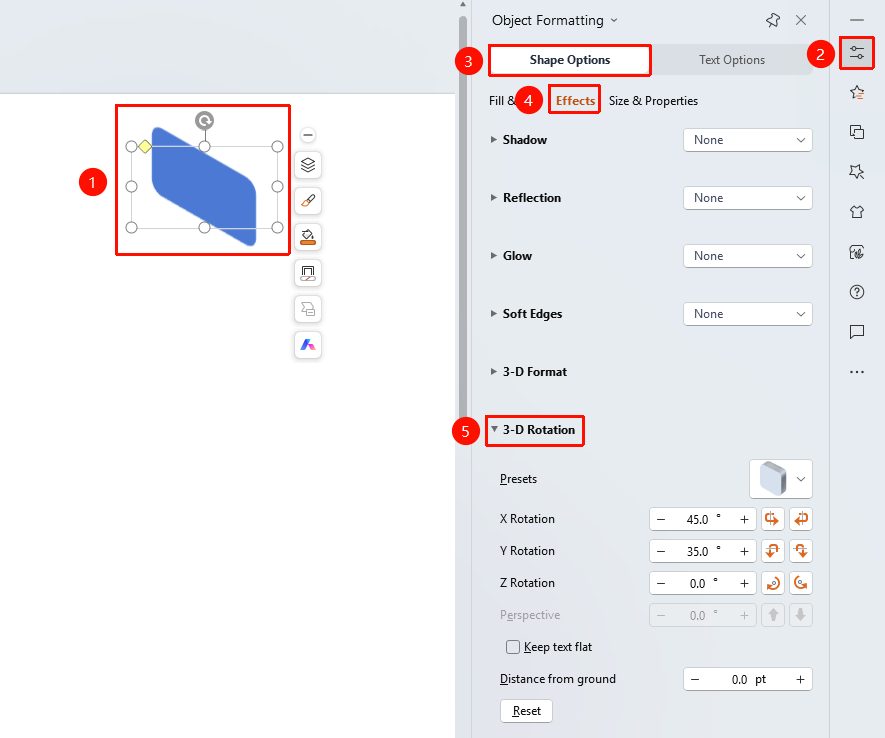Select the Size & Properties sub-tab
This screenshot has width=885, height=738.
(653, 100)
